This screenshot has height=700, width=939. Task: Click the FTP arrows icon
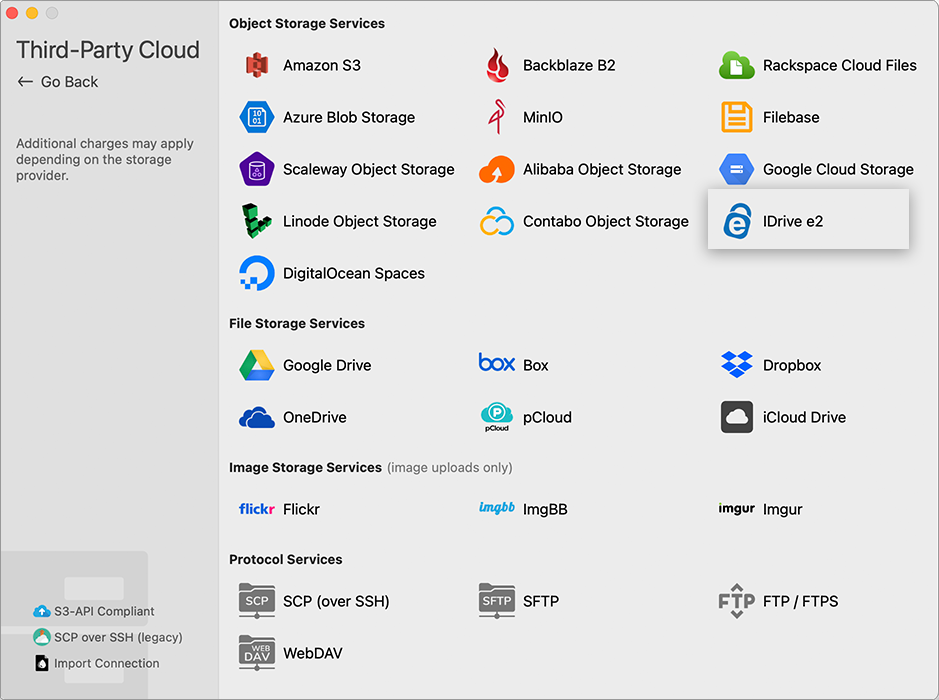coord(737,601)
